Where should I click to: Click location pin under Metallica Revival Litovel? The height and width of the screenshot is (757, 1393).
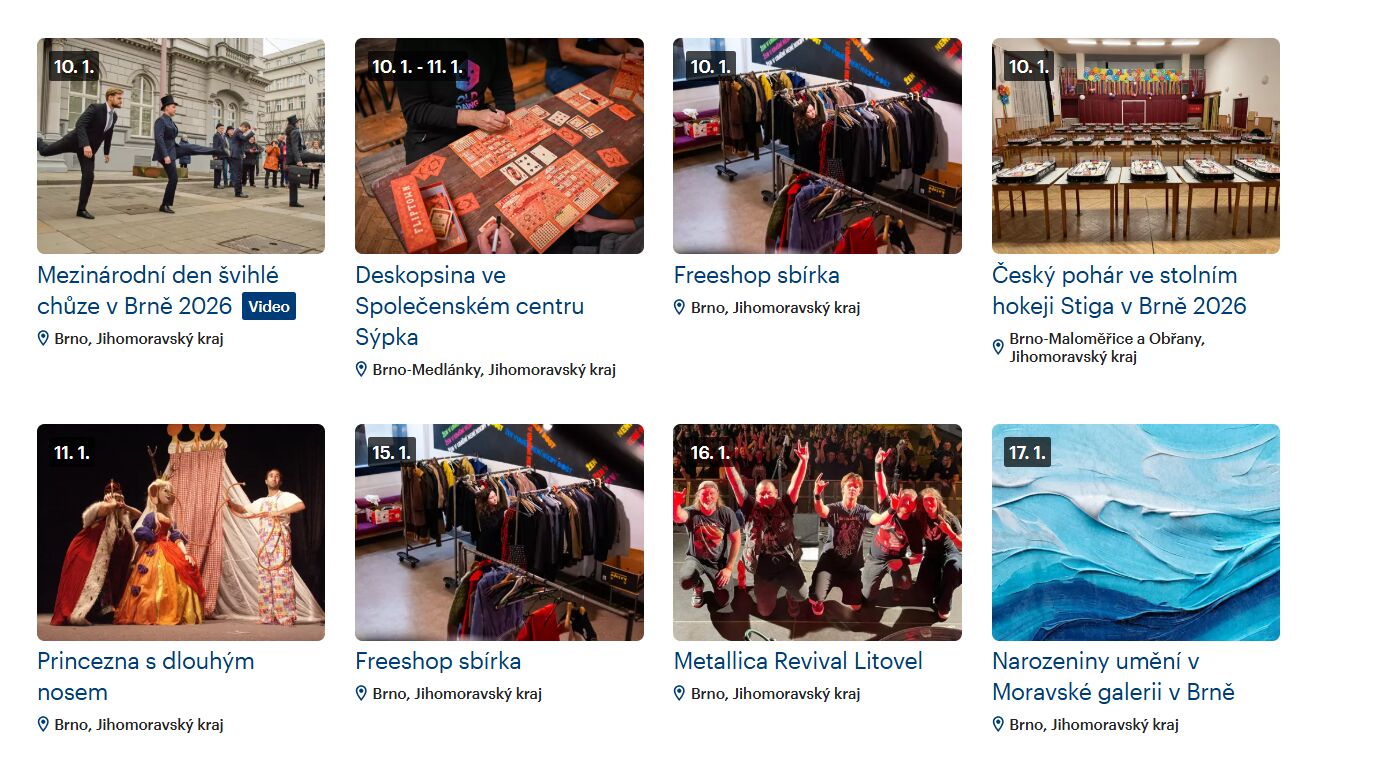click(x=679, y=693)
